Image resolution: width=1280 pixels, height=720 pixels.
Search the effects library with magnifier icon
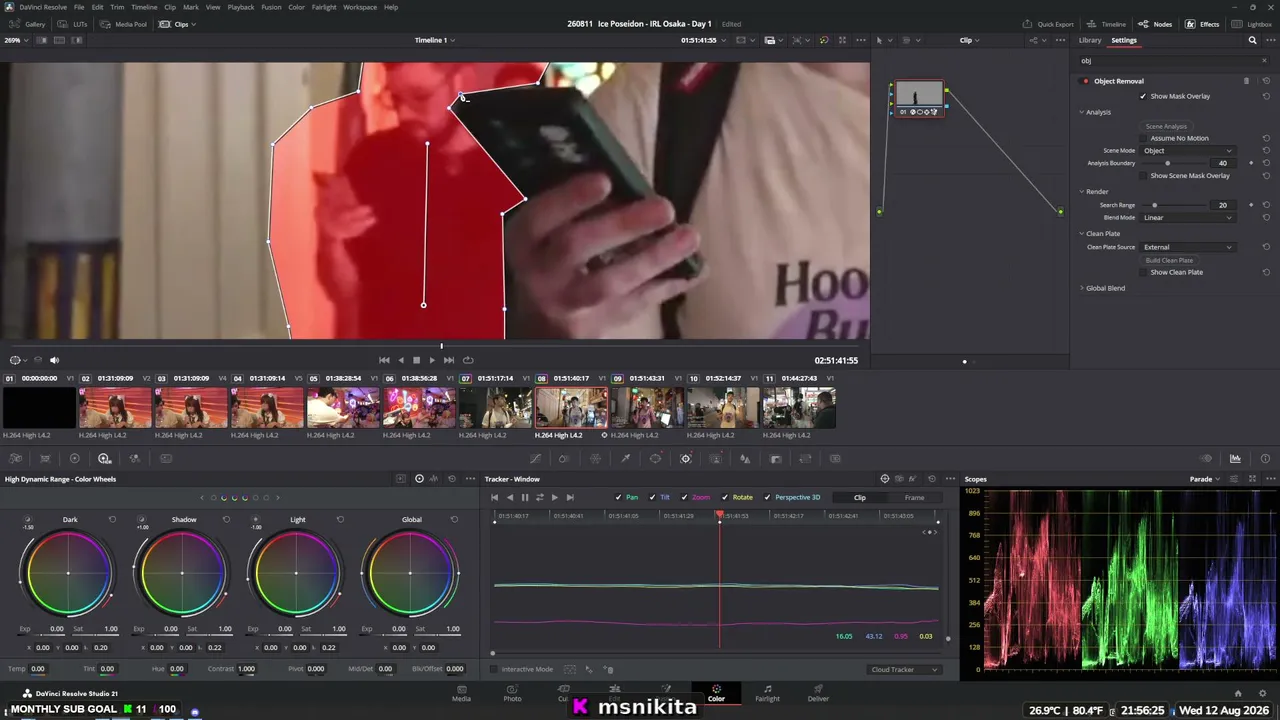[1252, 41]
